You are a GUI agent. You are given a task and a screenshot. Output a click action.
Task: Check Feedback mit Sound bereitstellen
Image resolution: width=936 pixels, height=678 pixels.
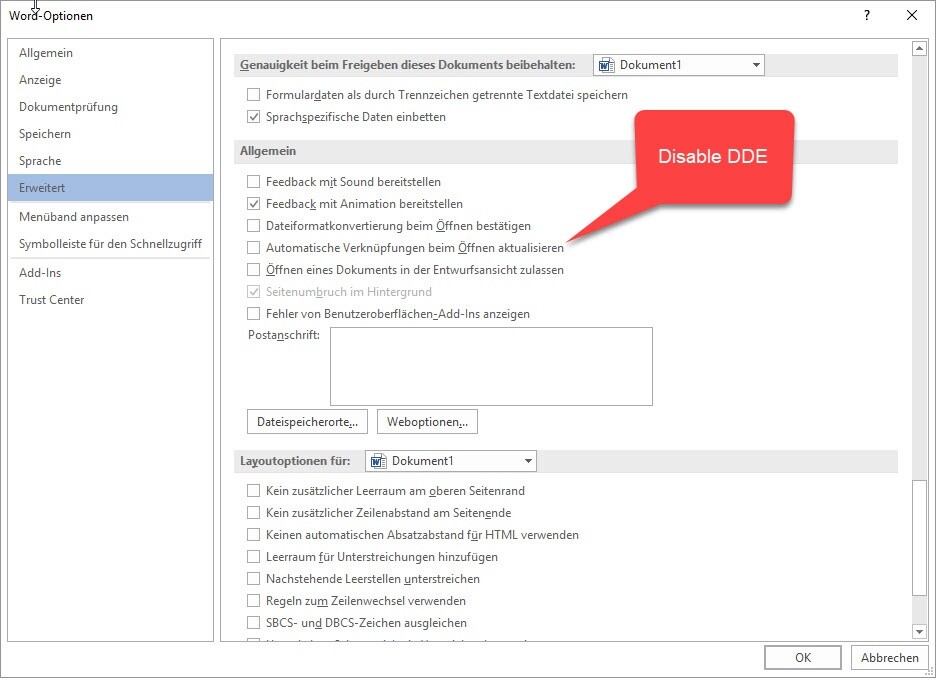(253, 182)
